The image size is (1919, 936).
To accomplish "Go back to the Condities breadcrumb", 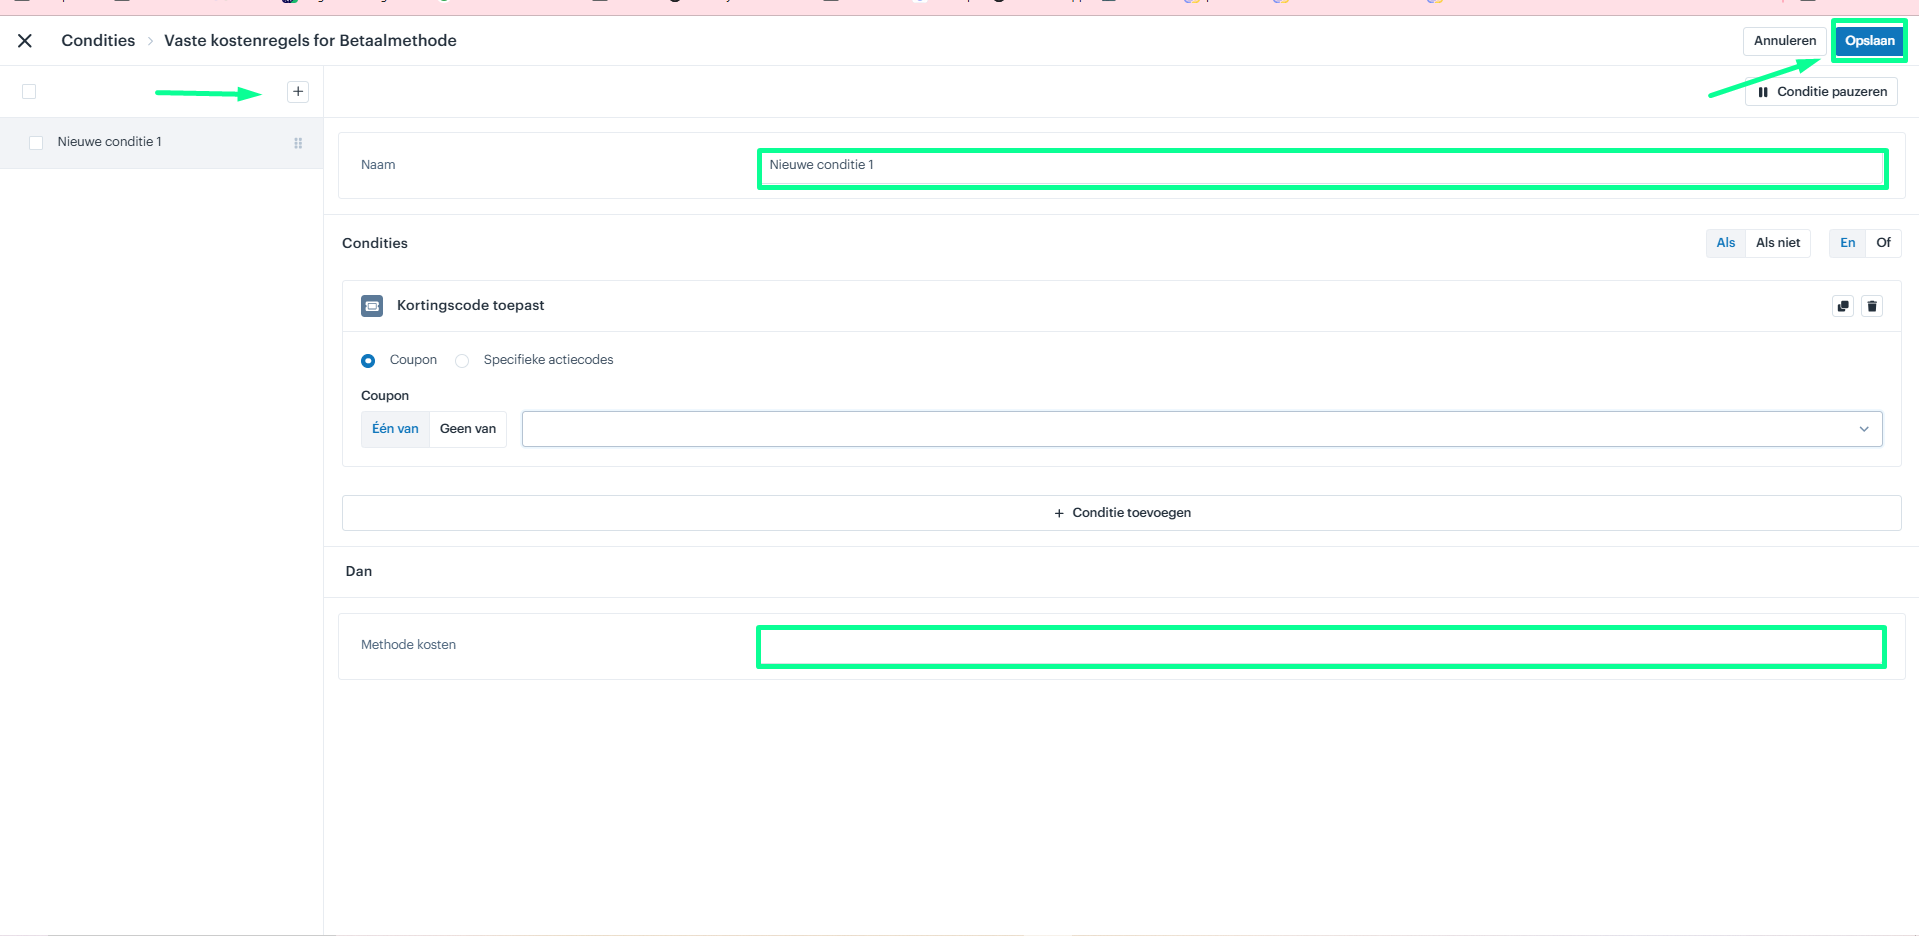I will pos(98,41).
